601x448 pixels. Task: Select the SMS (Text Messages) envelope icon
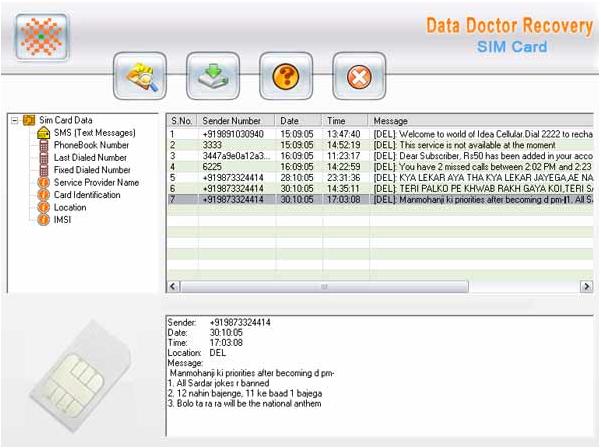[44, 133]
